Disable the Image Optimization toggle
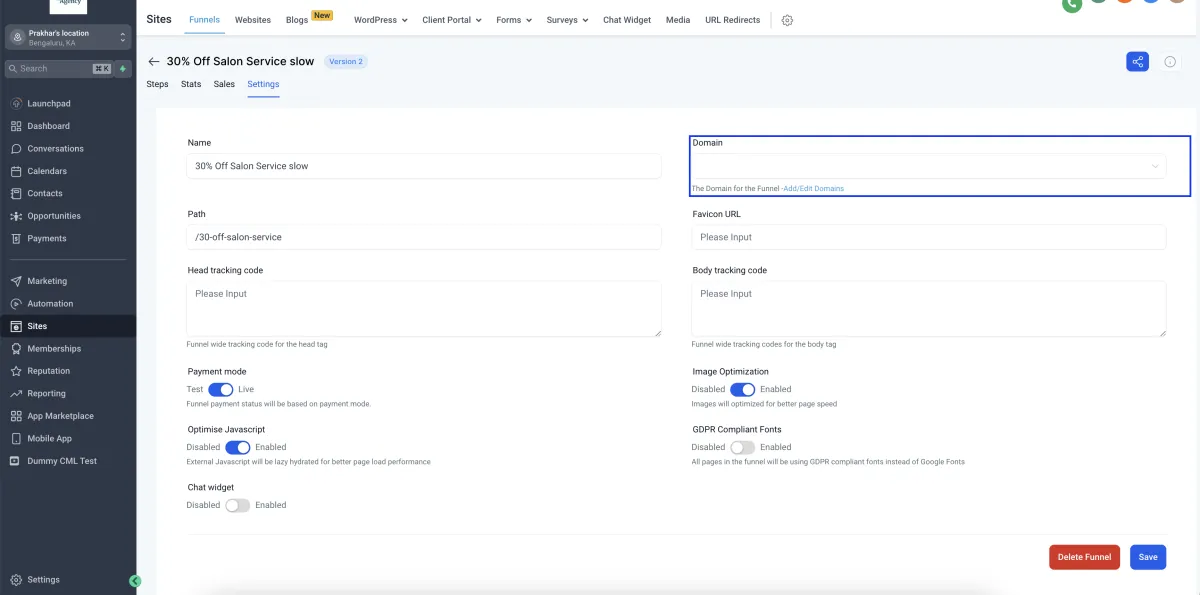The image size is (1200, 595). 742,390
